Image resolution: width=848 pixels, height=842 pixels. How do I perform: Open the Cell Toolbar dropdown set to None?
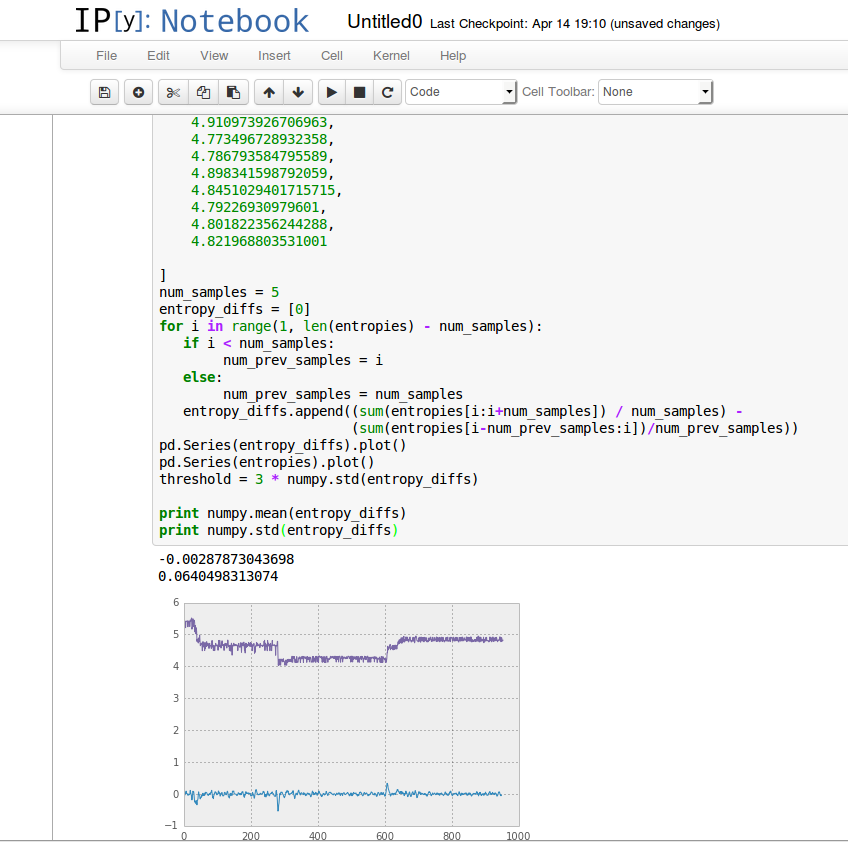point(655,91)
